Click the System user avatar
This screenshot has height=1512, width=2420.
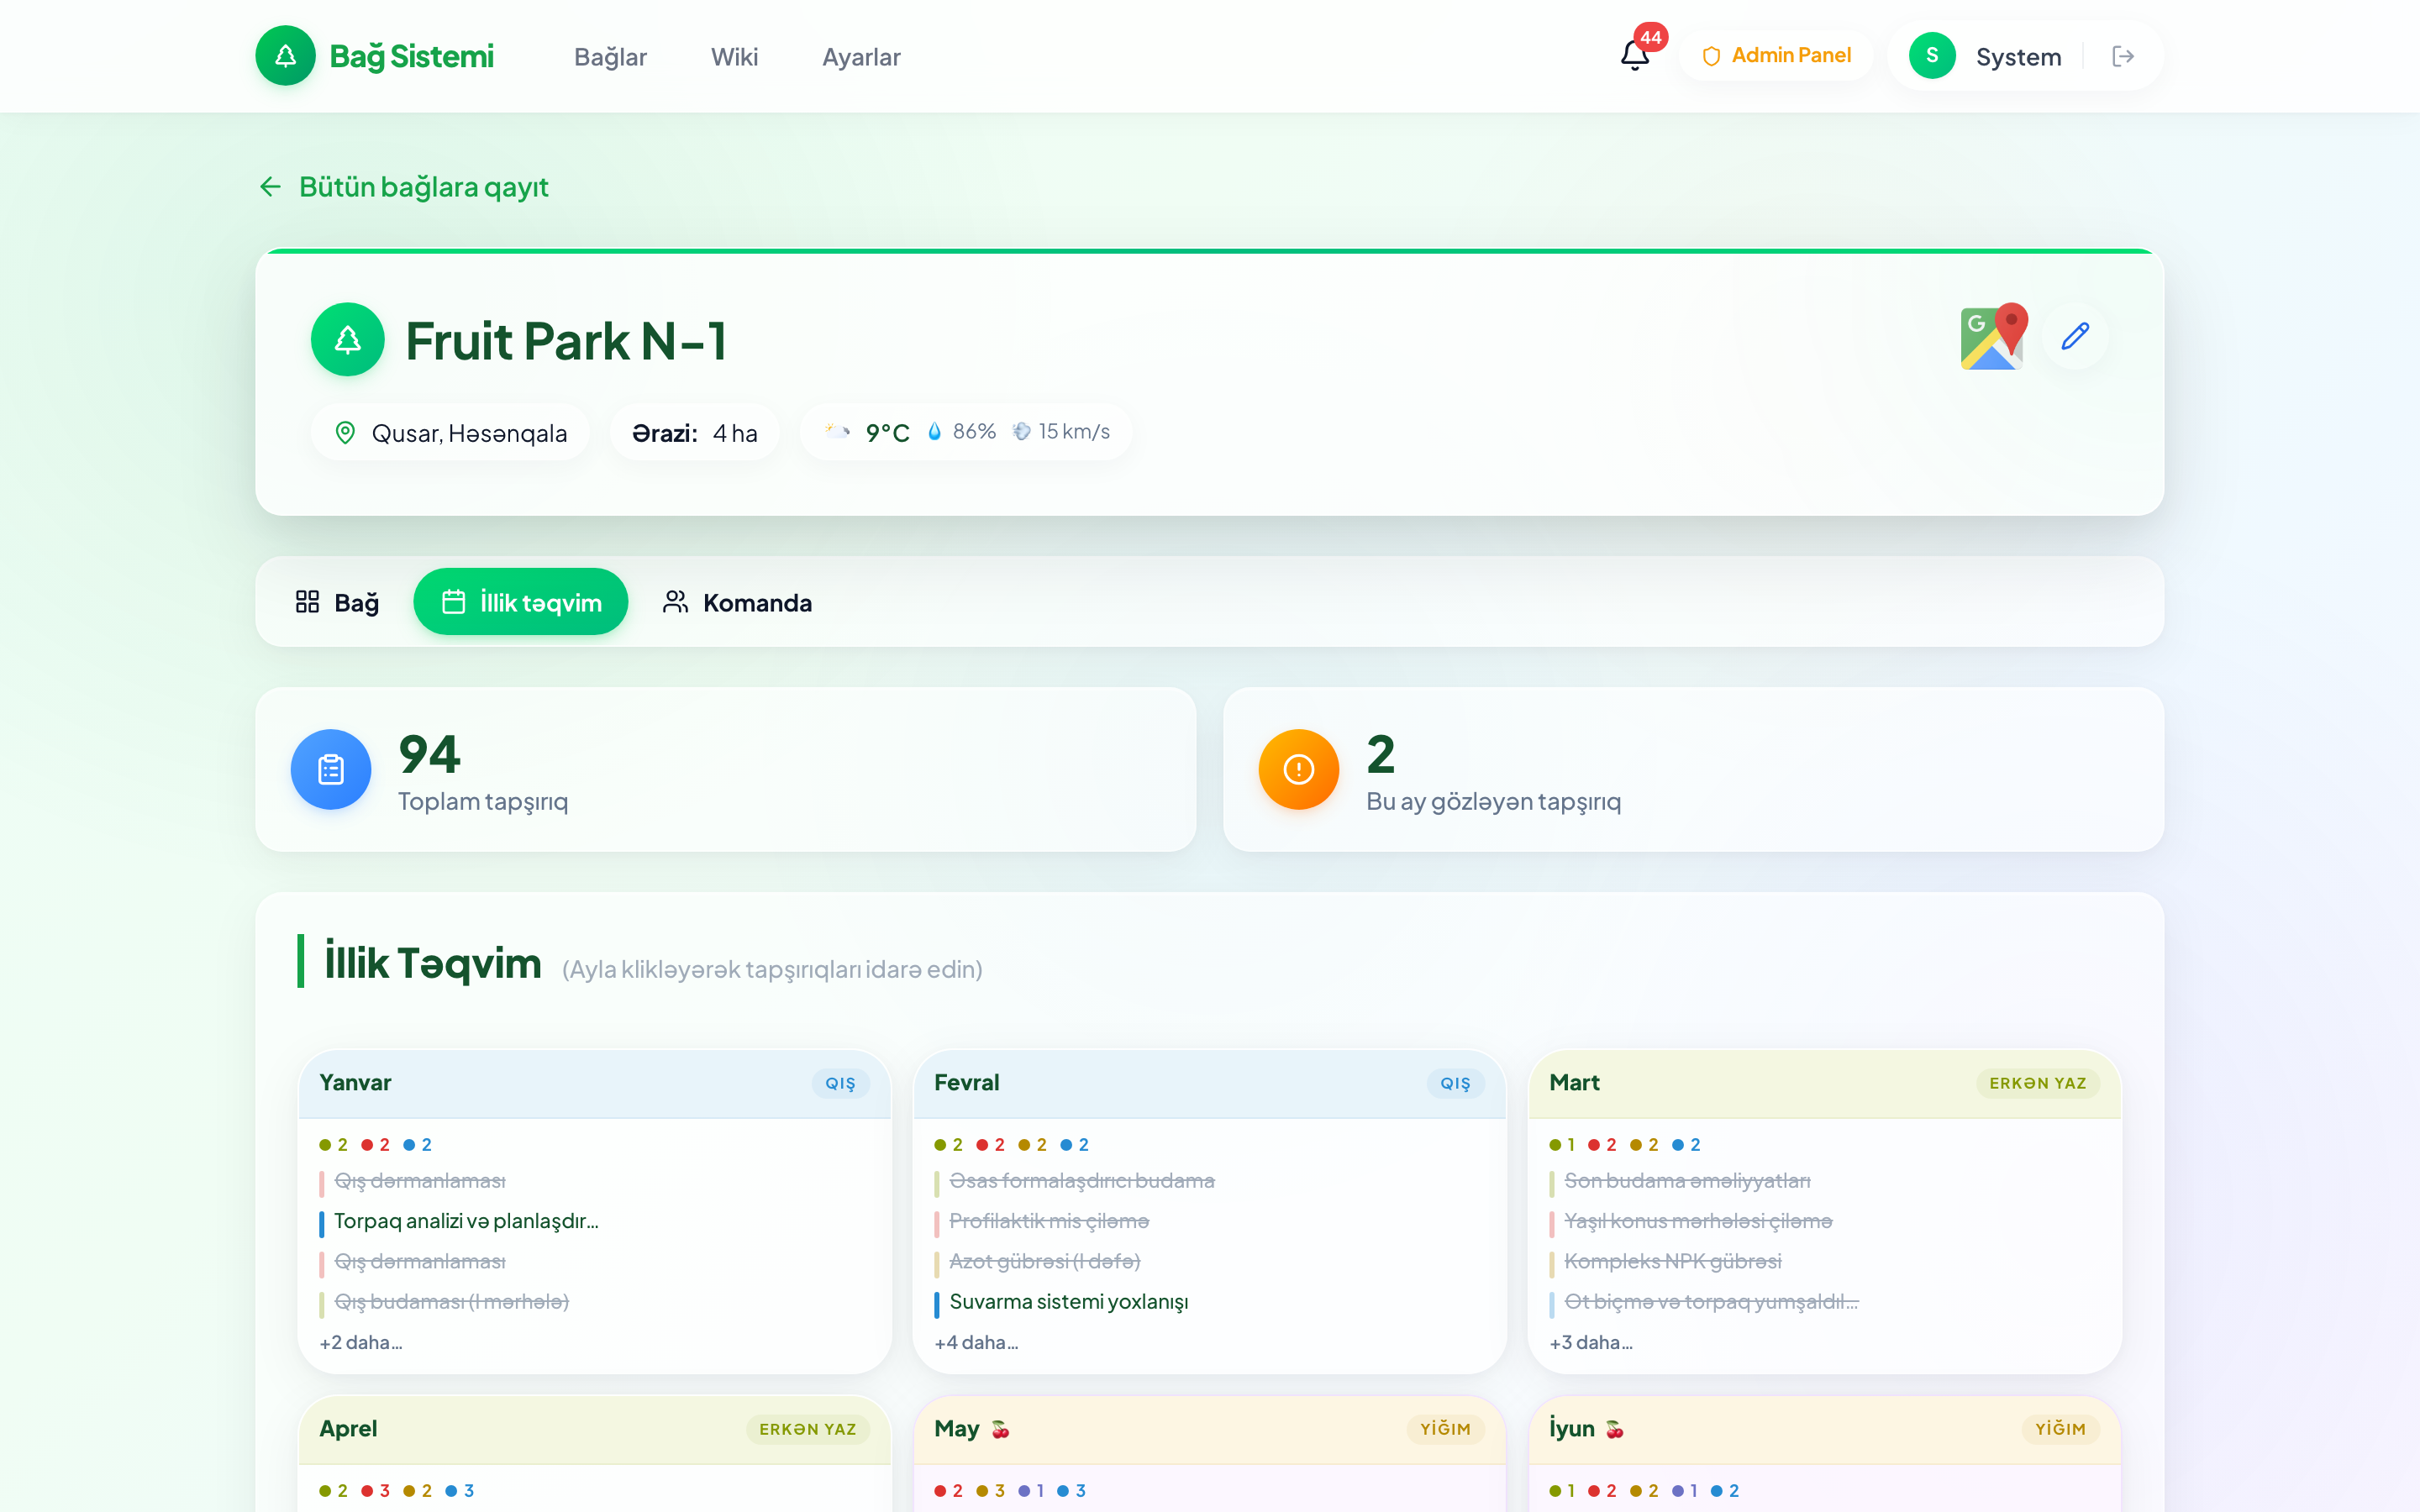point(1932,56)
